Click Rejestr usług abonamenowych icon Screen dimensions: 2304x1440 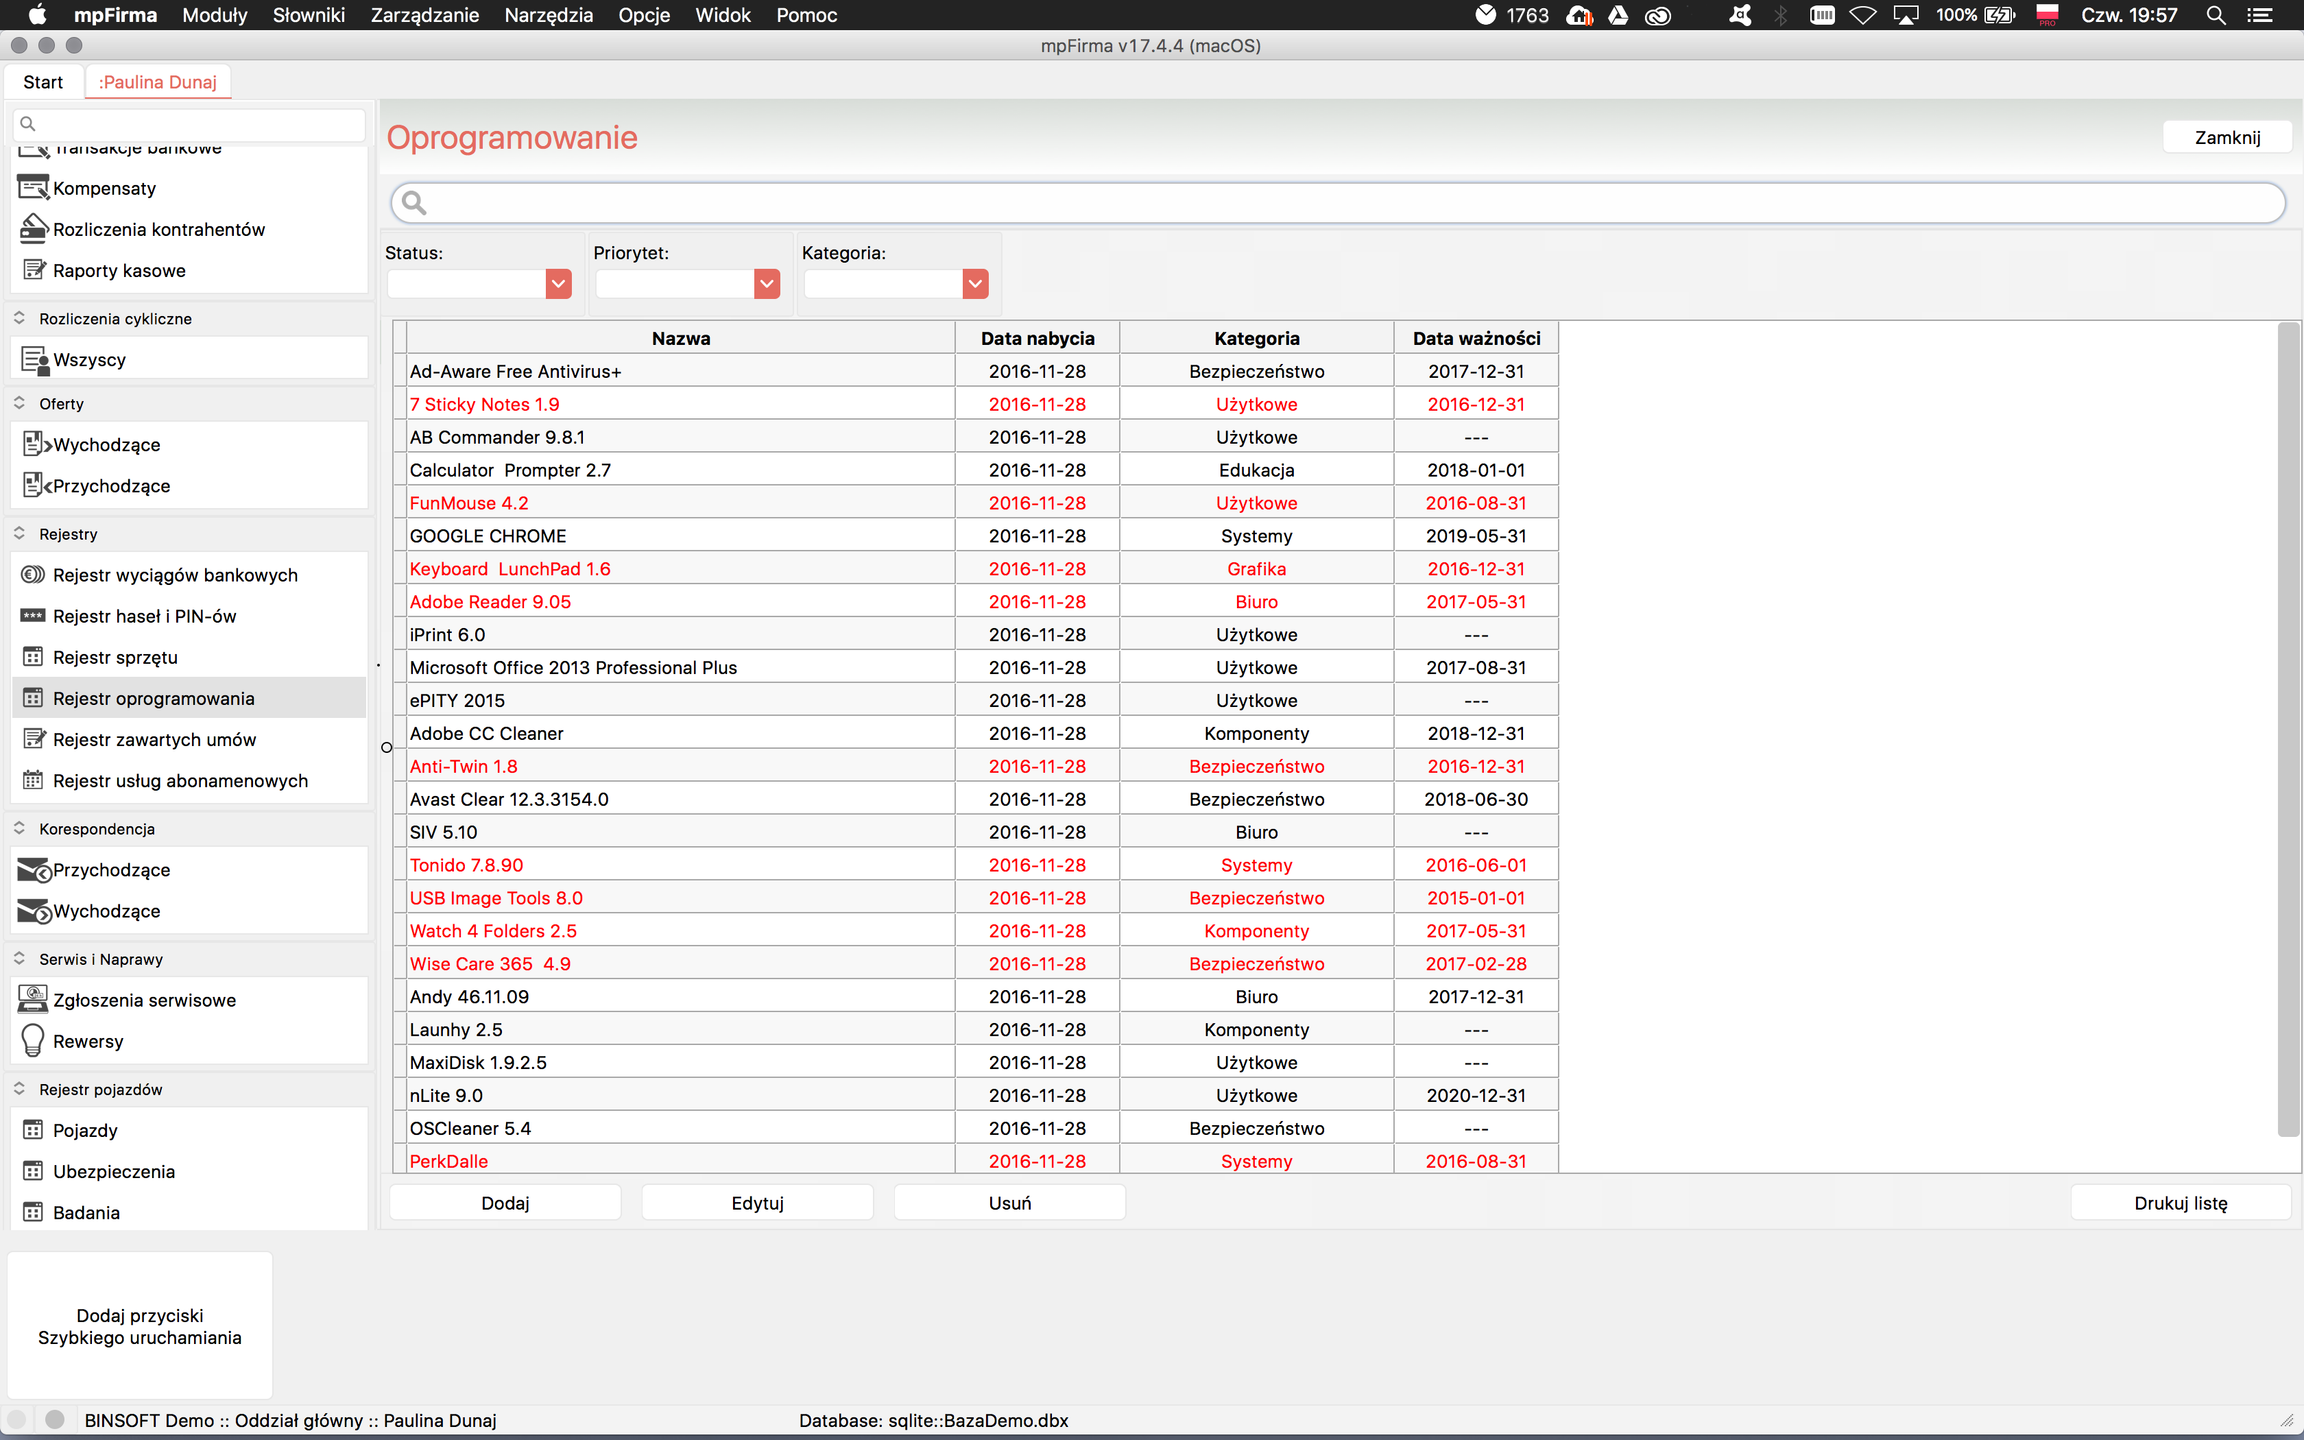tap(33, 780)
